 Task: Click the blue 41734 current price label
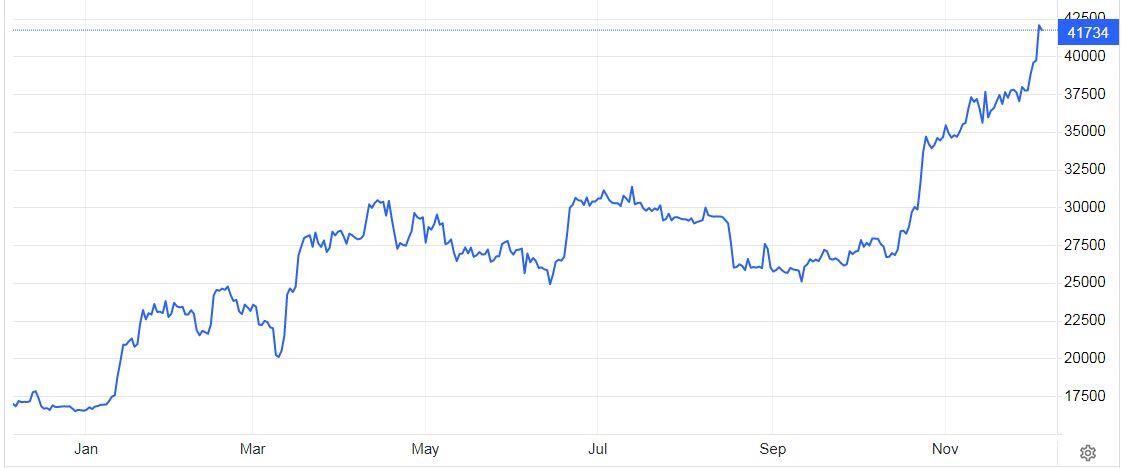pyautogui.click(x=1087, y=32)
